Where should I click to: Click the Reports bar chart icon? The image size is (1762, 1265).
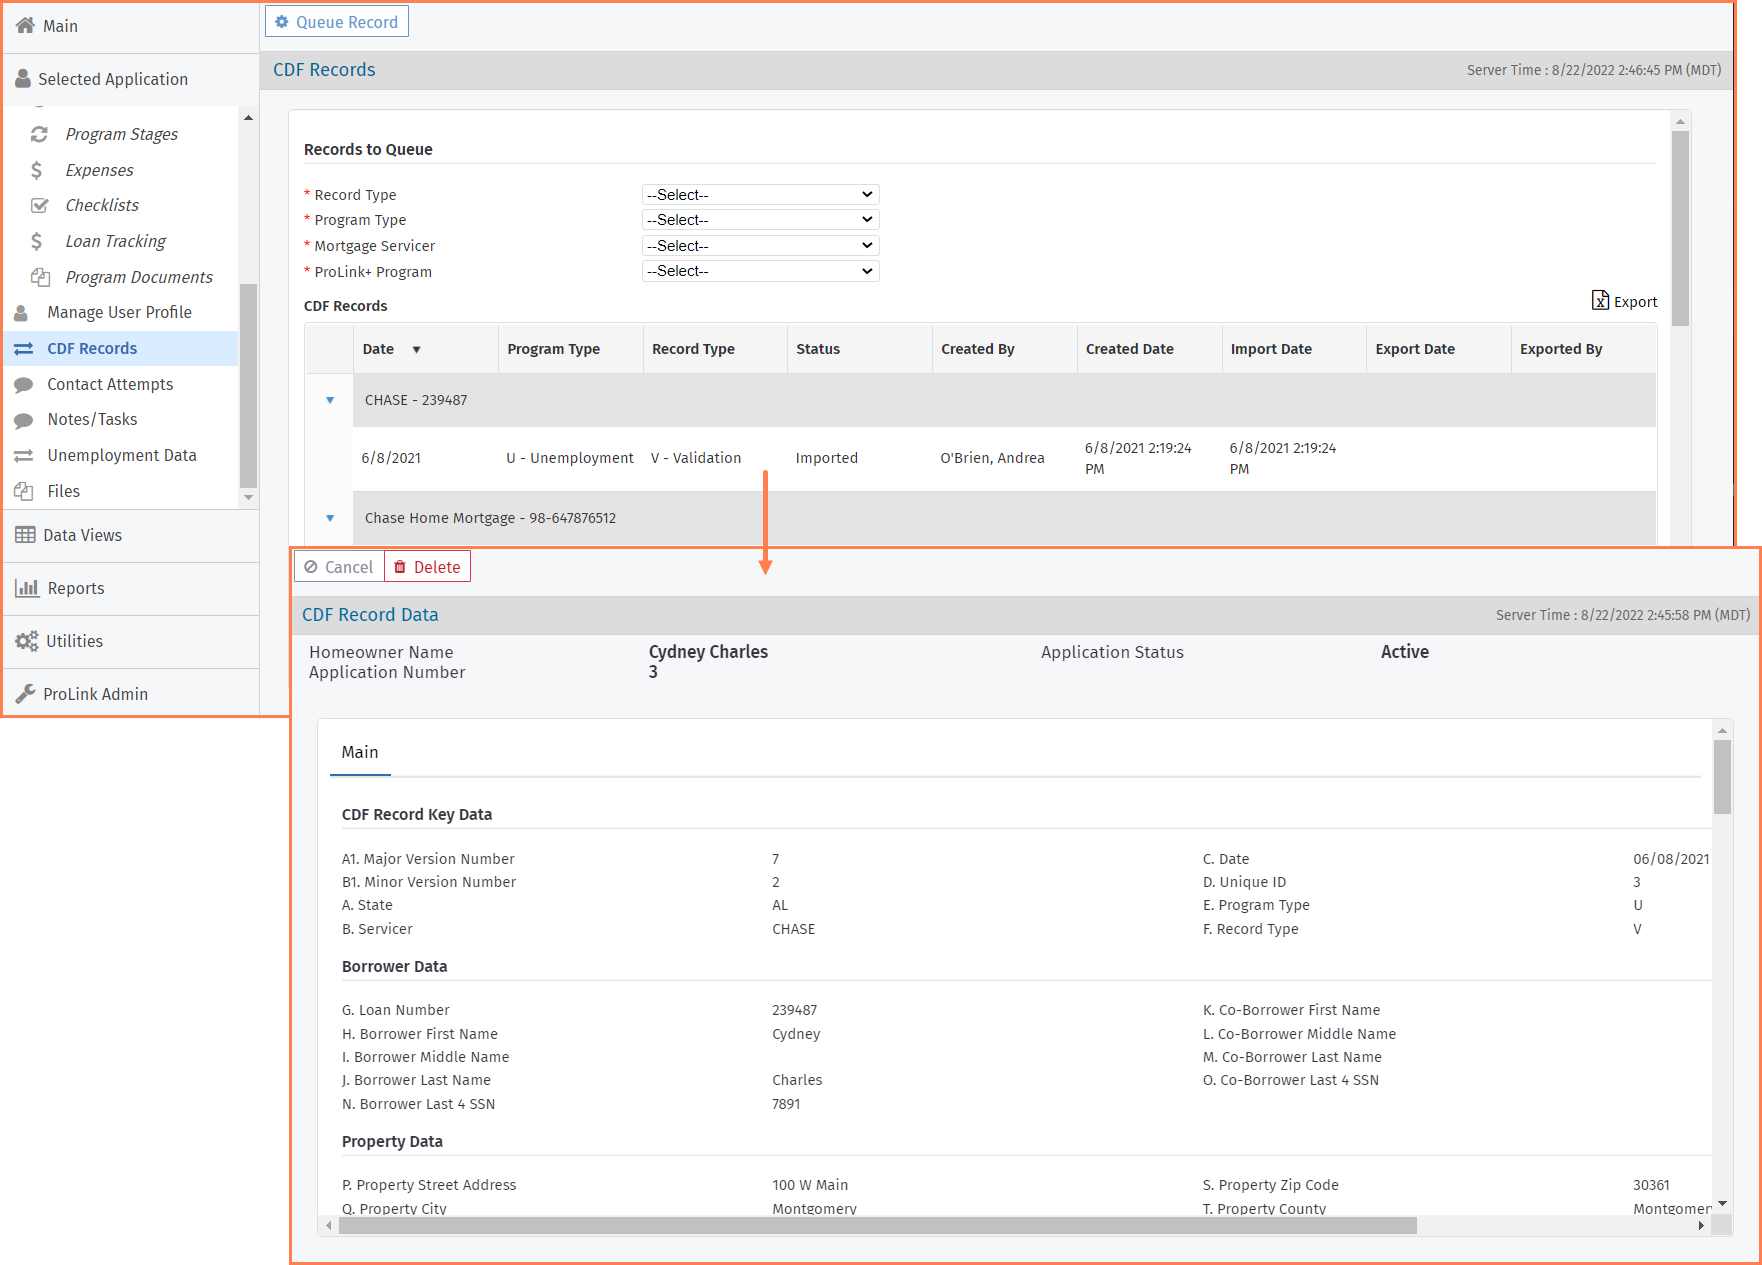pos(26,588)
